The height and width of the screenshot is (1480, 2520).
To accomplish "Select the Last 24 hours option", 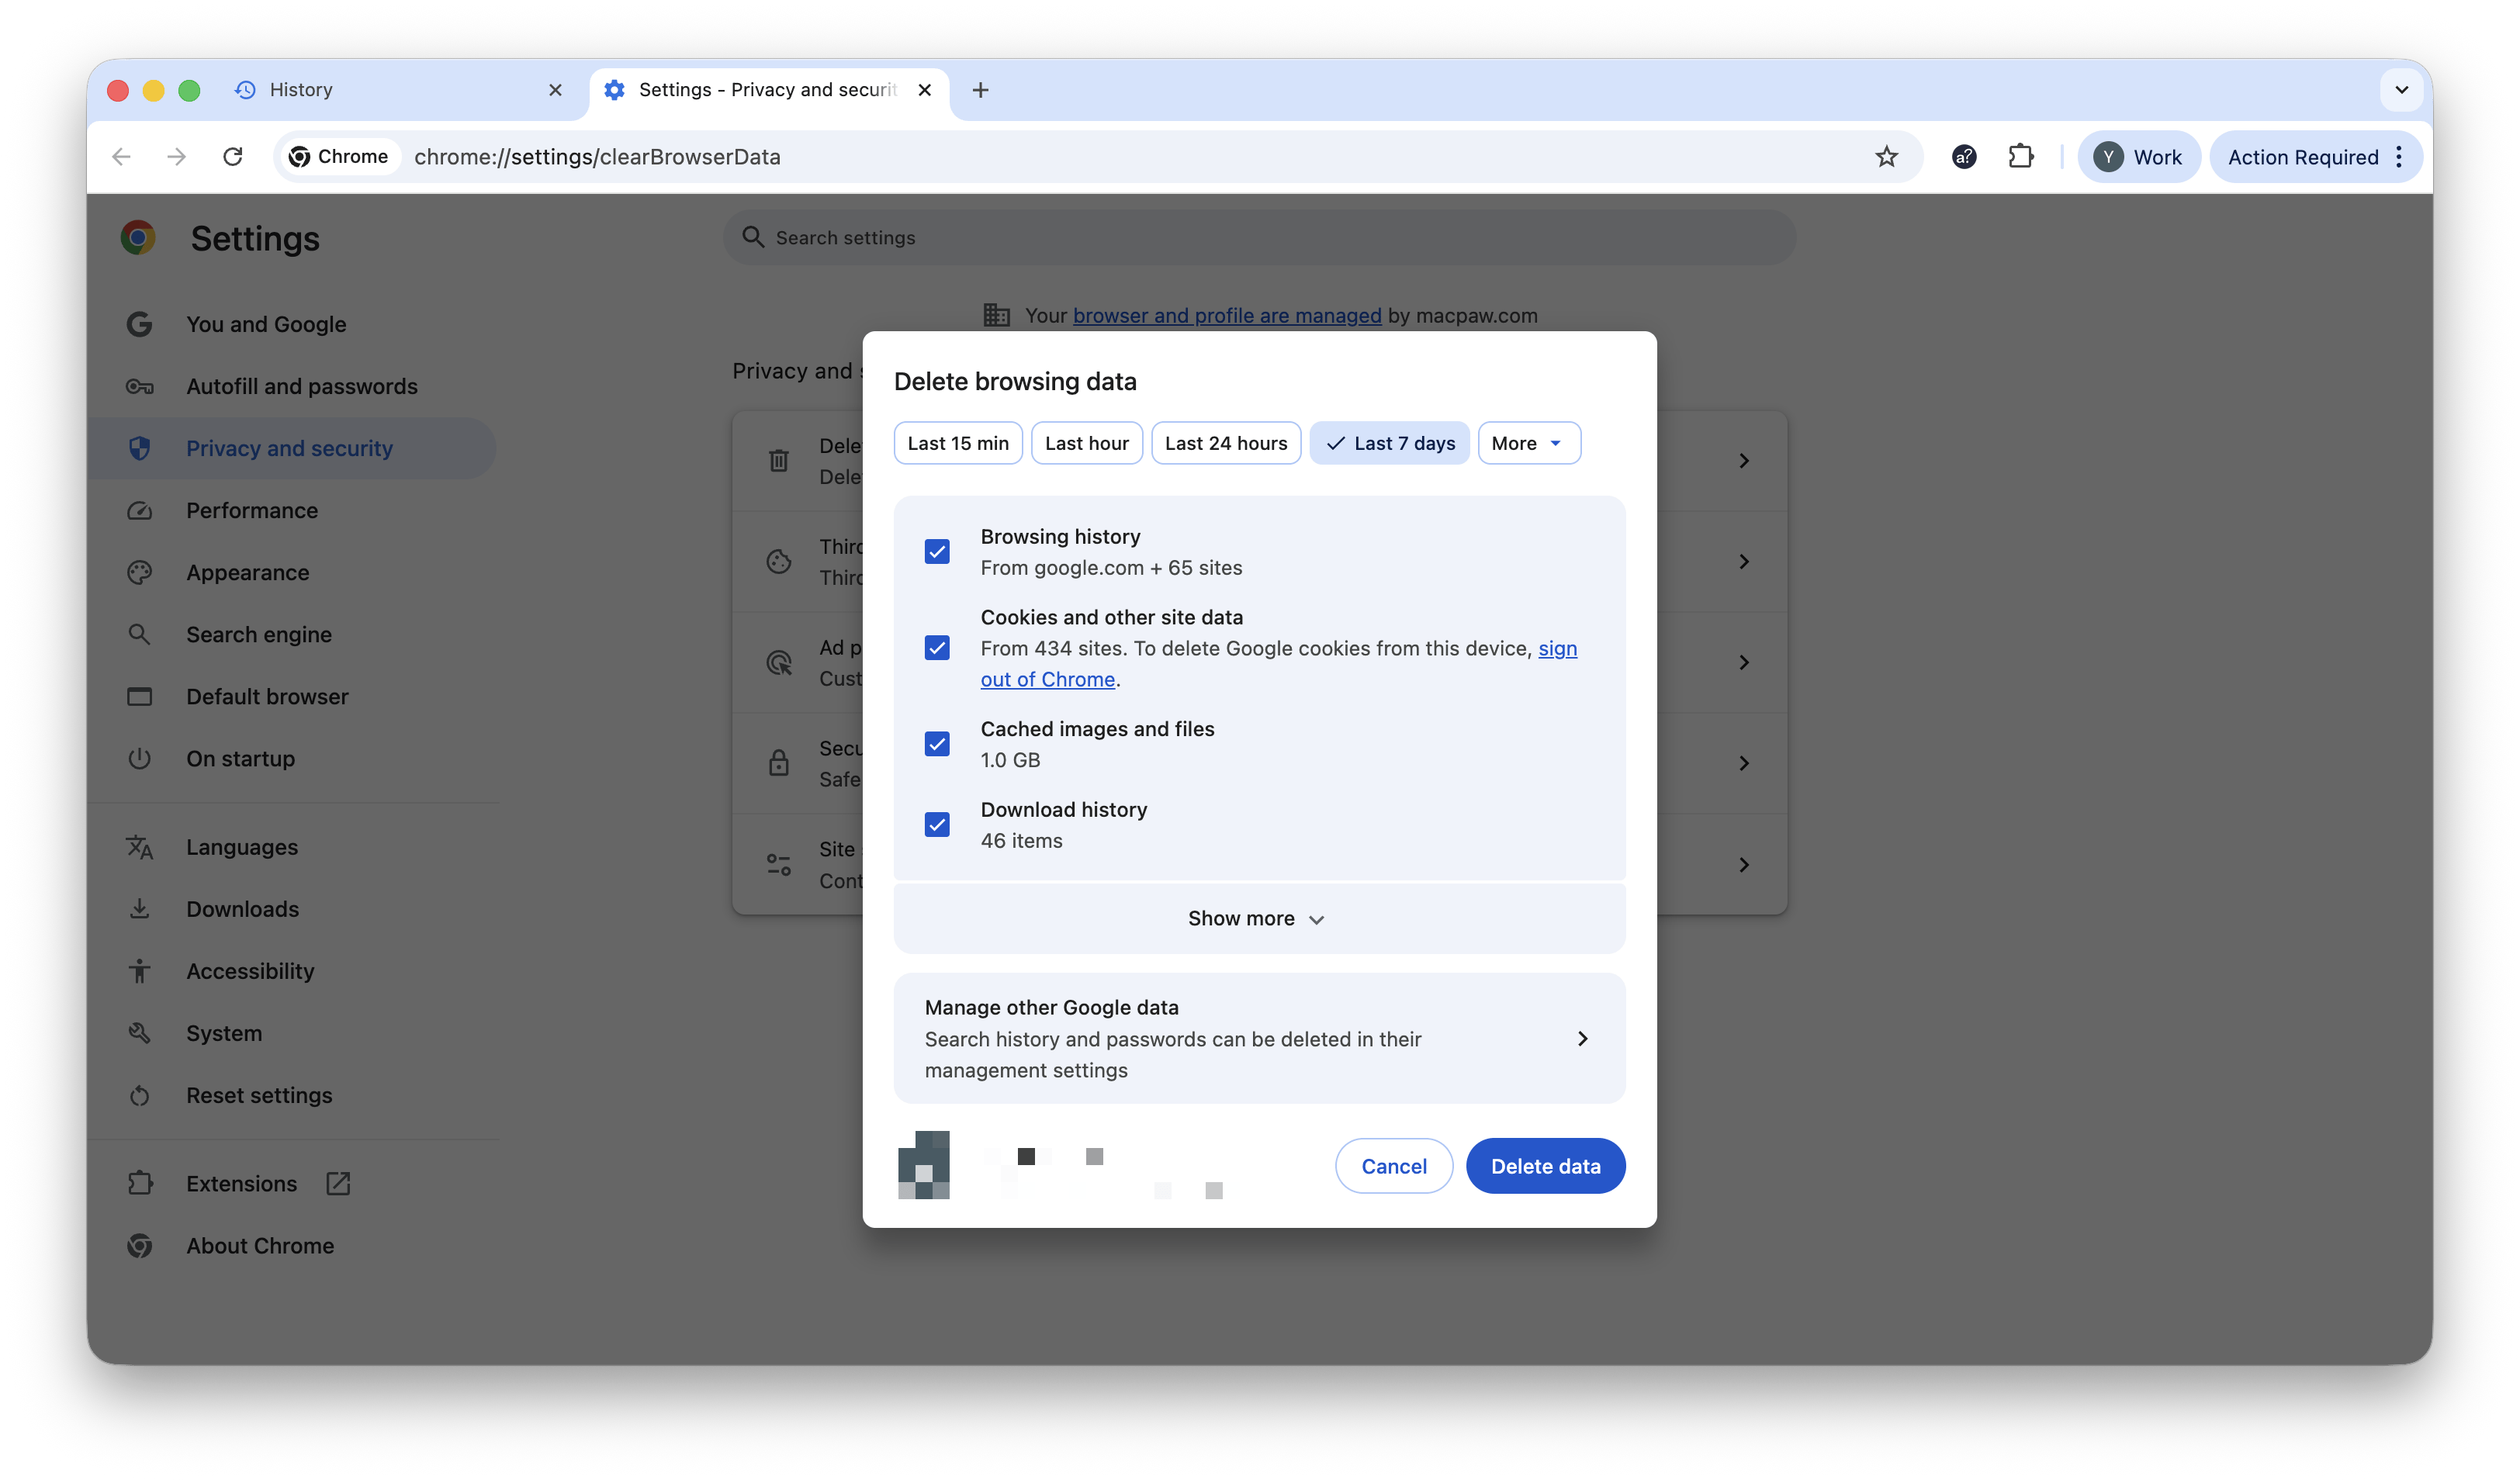I will (x=1225, y=443).
